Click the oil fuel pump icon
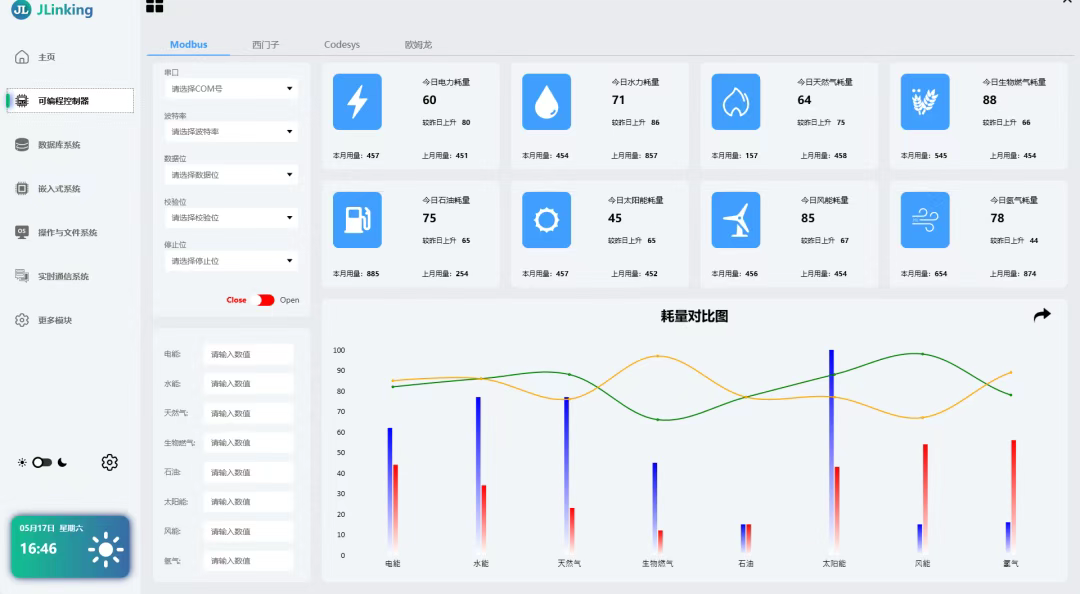This screenshot has height=594, width=1080. (x=357, y=220)
